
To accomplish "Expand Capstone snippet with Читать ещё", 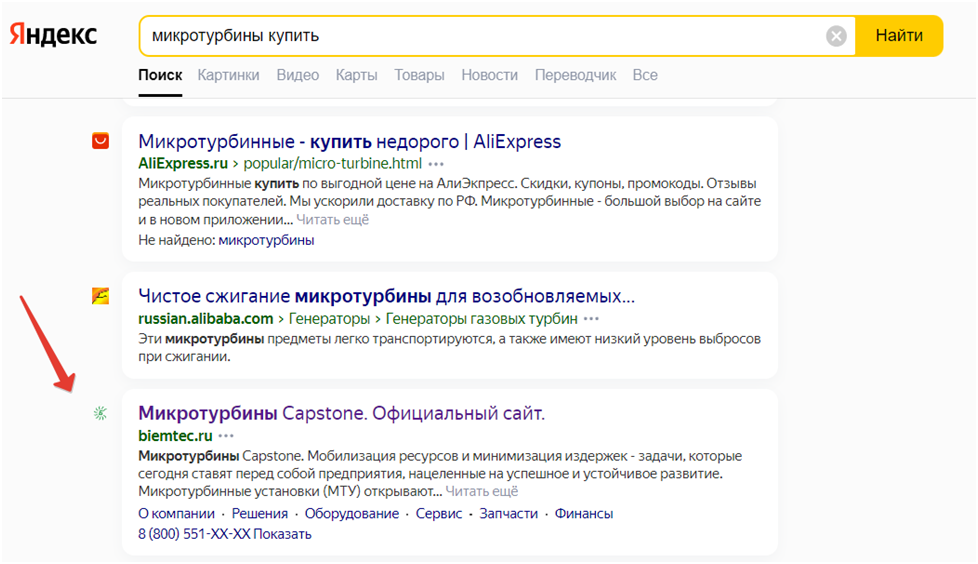I will 482,492.
